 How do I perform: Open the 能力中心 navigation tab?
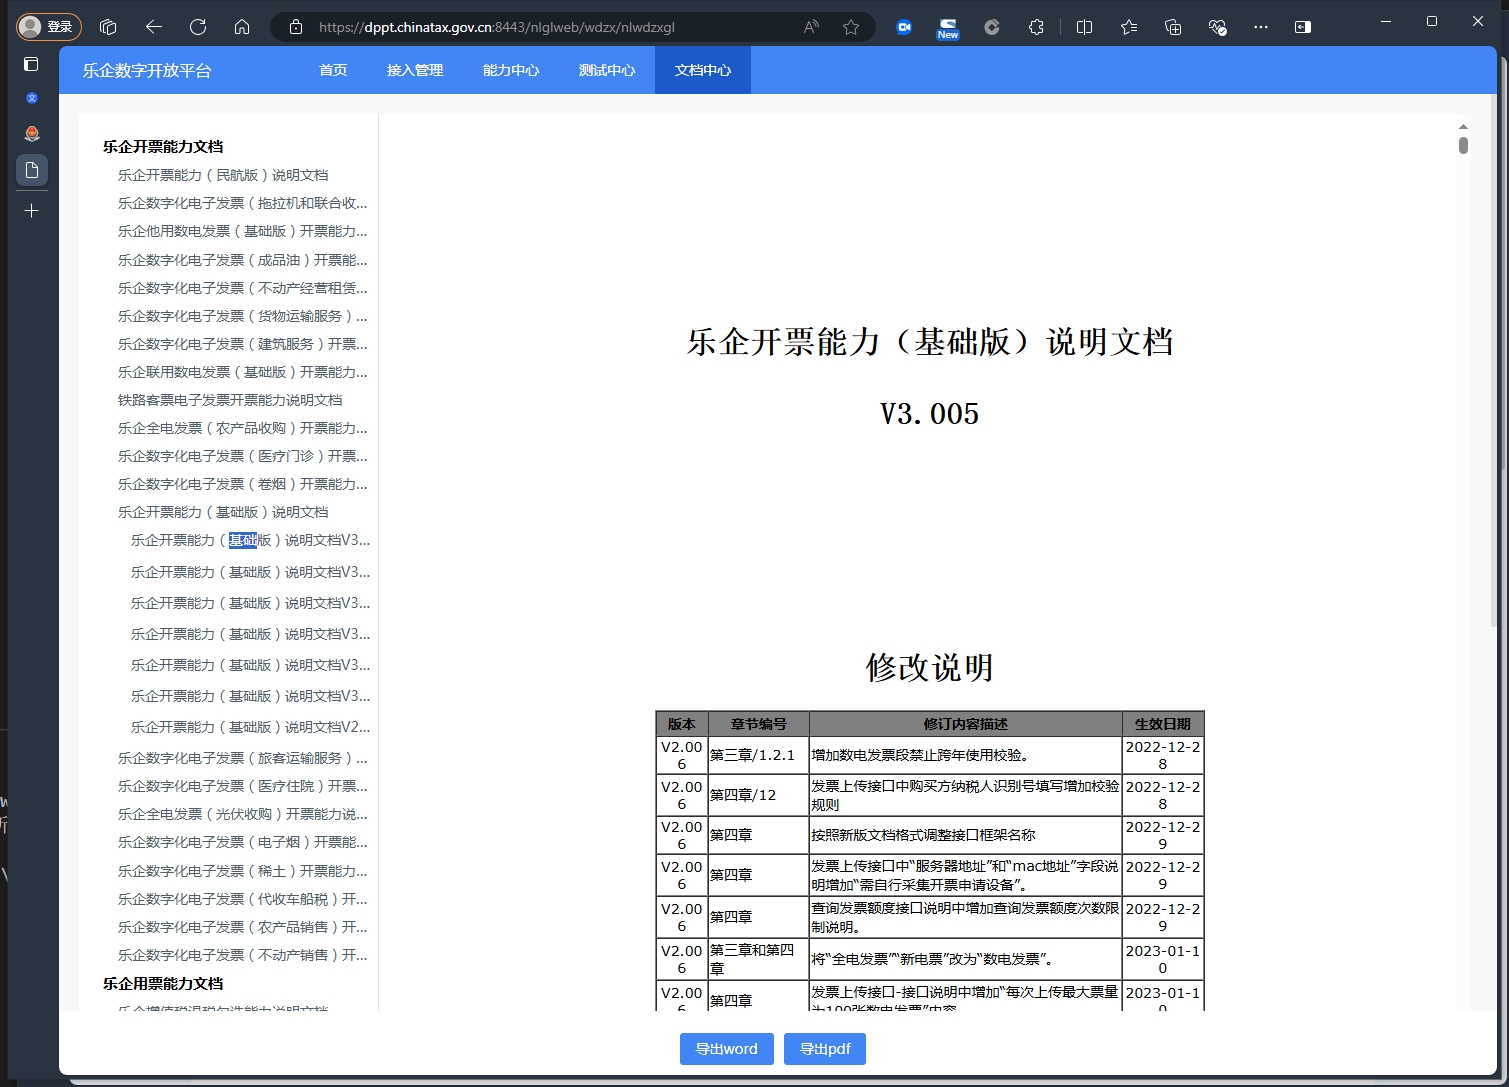pos(511,70)
